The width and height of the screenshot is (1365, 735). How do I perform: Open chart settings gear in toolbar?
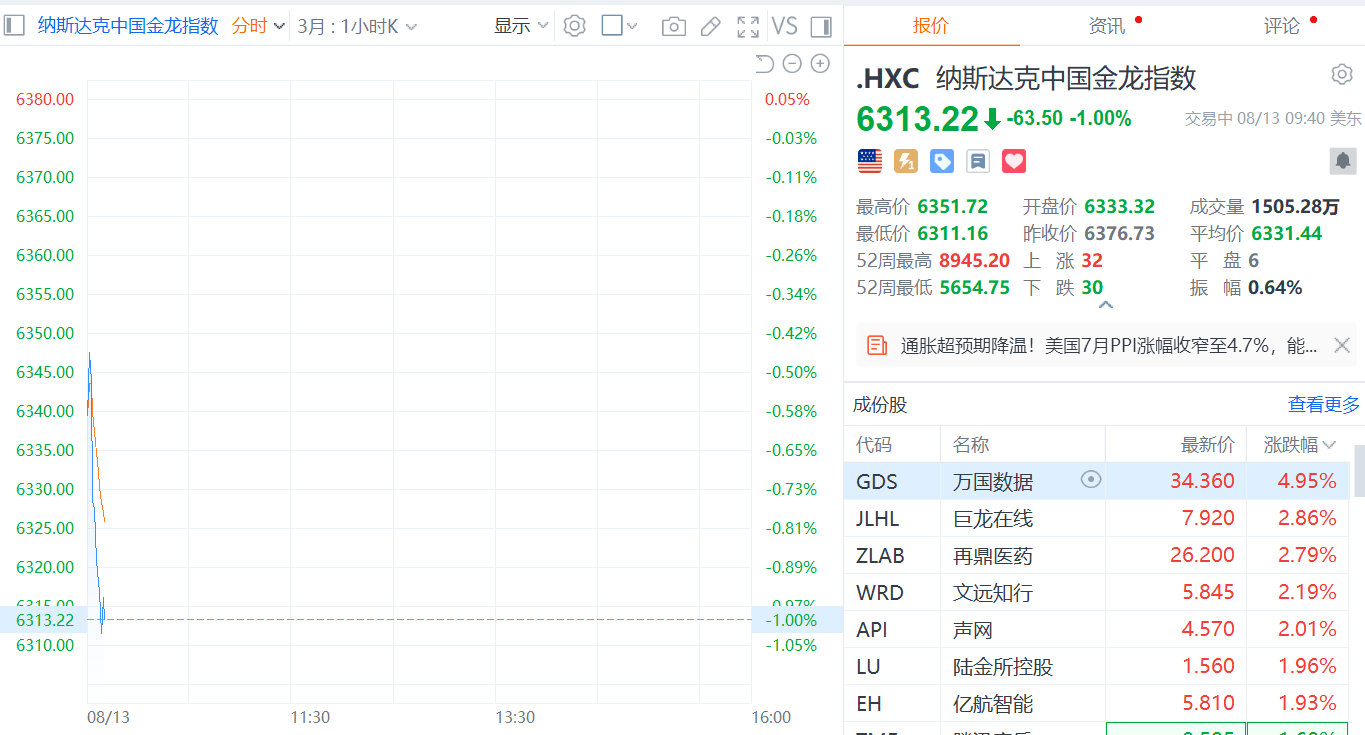574,26
